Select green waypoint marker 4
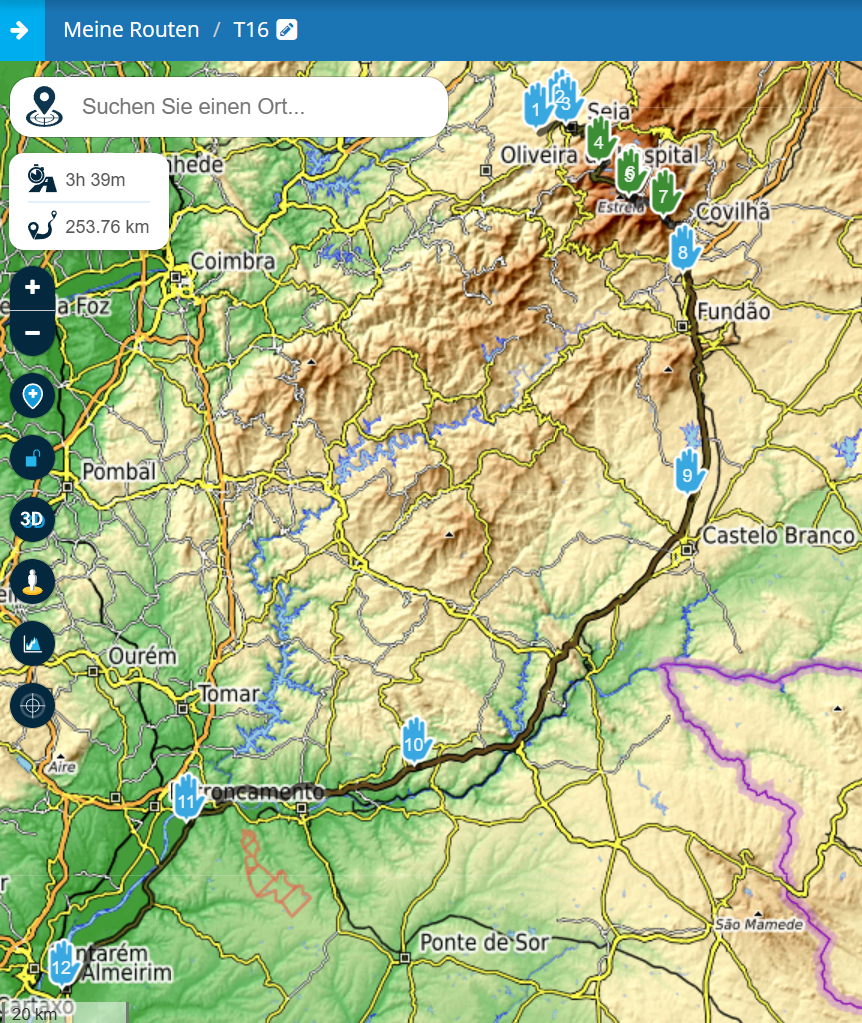This screenshot has height=1023, width=862. [600, 139]
